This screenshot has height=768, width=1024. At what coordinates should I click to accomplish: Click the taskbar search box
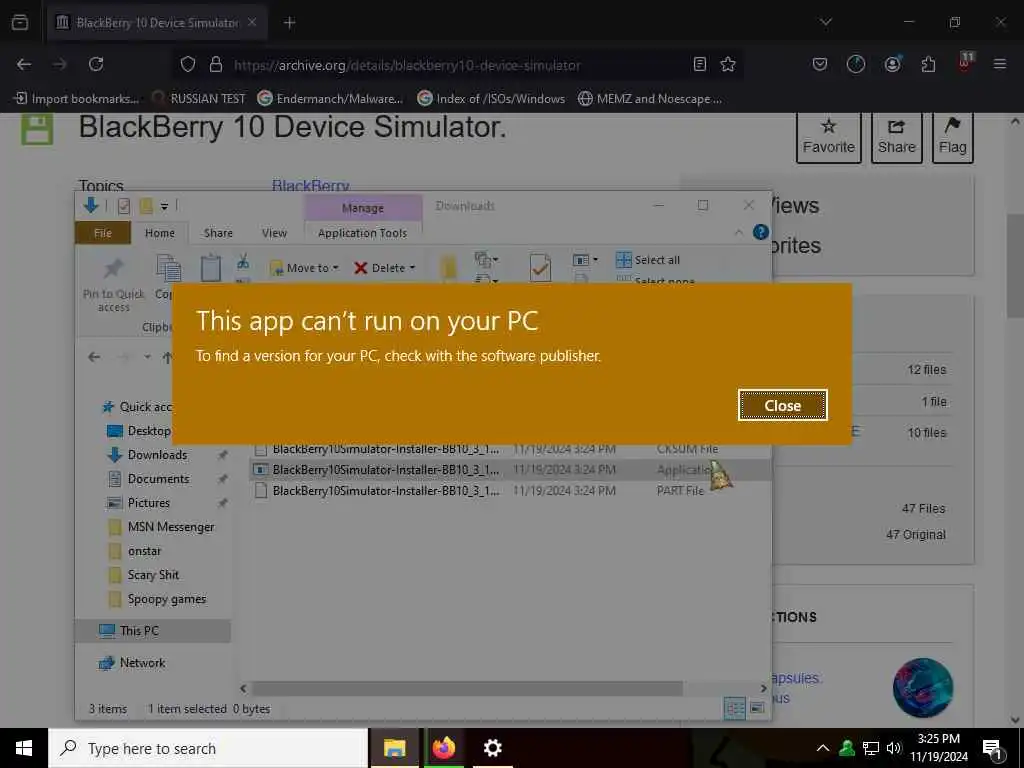click(x=208, y=748)
